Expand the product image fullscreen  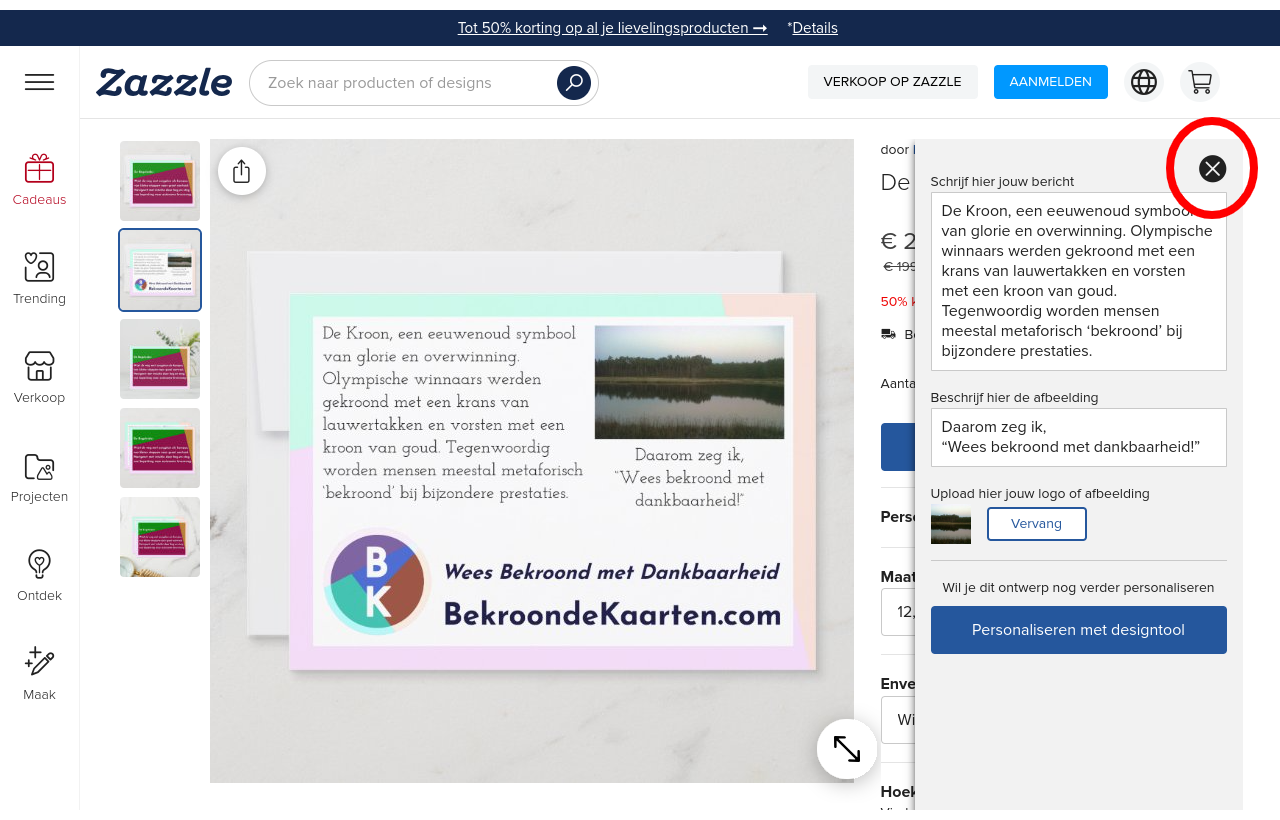coord(846,748)
